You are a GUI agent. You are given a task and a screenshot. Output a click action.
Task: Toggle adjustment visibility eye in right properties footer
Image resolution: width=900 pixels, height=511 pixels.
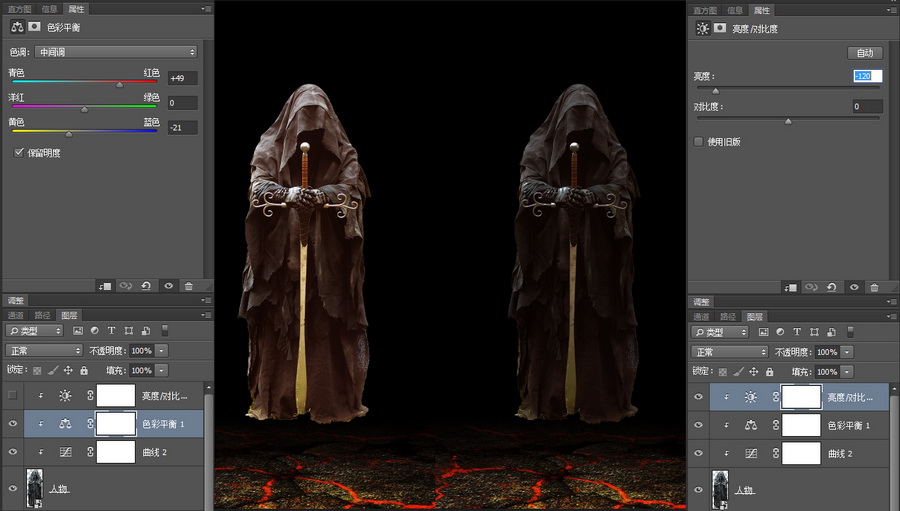point(854,287)
